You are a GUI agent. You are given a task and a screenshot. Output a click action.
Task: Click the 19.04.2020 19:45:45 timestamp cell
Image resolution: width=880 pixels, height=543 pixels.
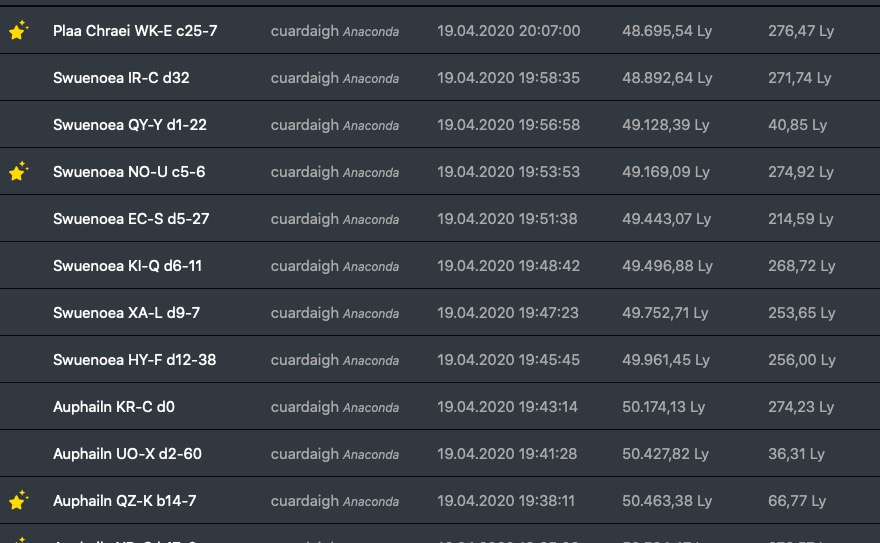[x=508, y=360]
